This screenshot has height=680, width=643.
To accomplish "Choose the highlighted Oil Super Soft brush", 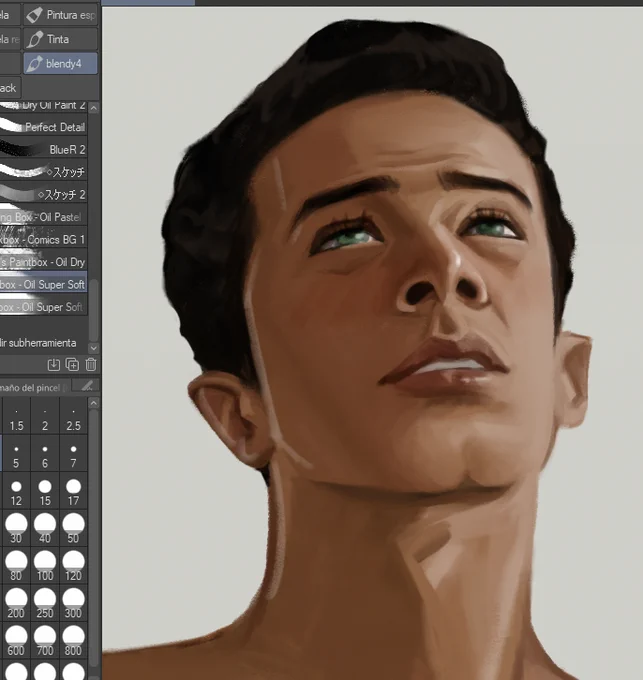I will coord(43,284).
